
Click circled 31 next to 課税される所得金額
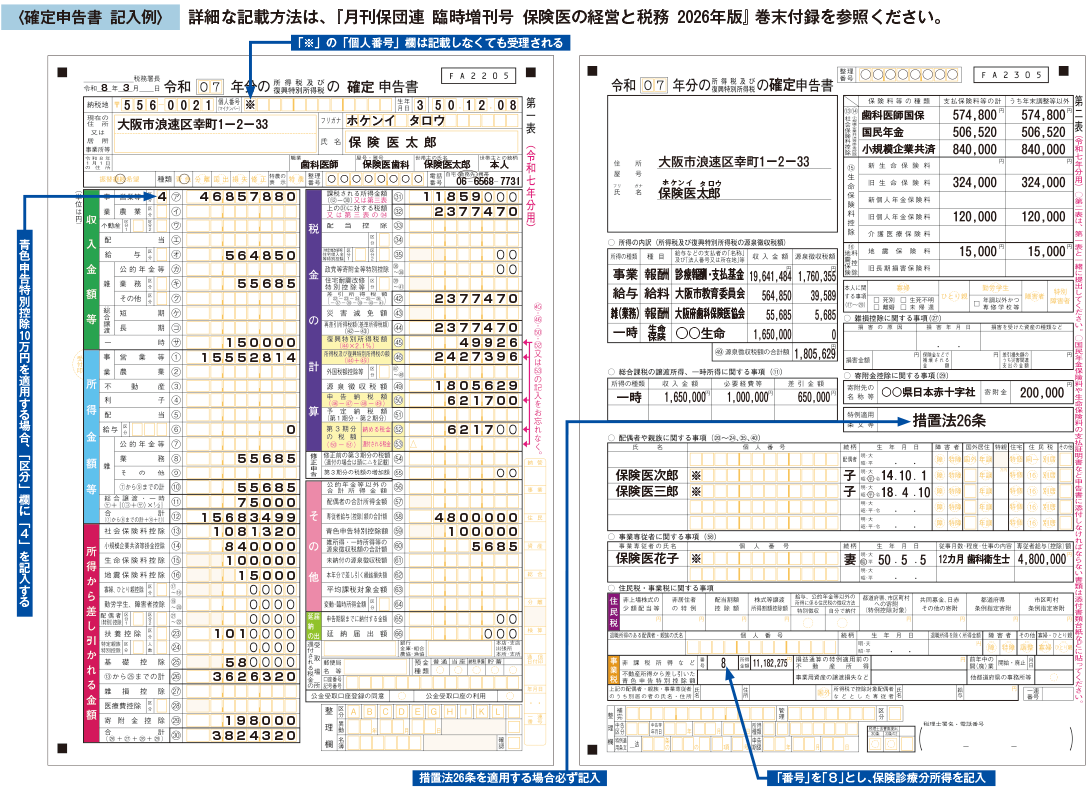[x=398, y=197]
